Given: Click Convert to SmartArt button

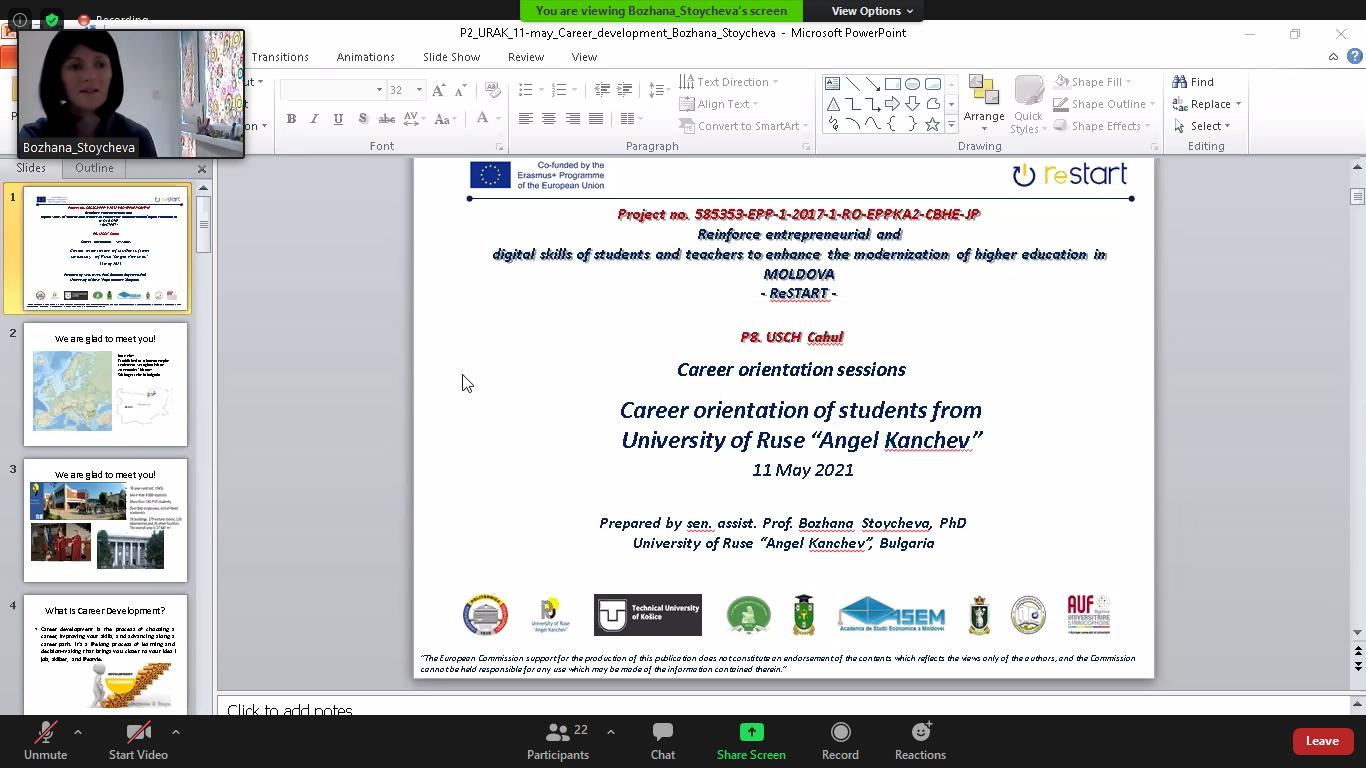Looking at the screenshot, I should click(x=744, y=126).
